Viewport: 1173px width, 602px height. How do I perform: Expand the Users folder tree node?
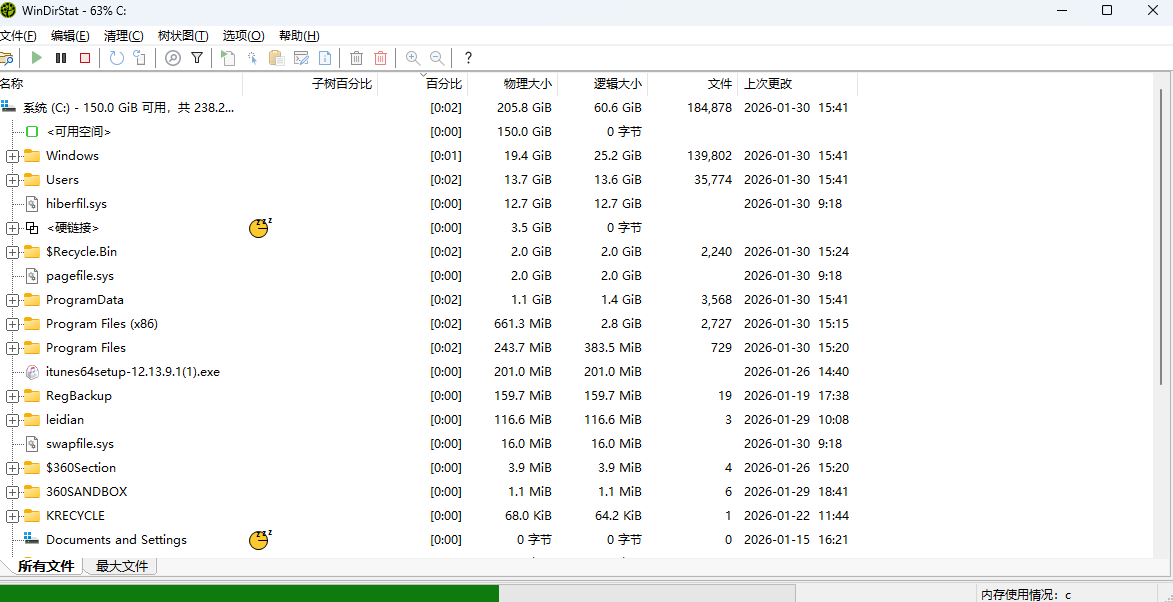coord(12,180)
